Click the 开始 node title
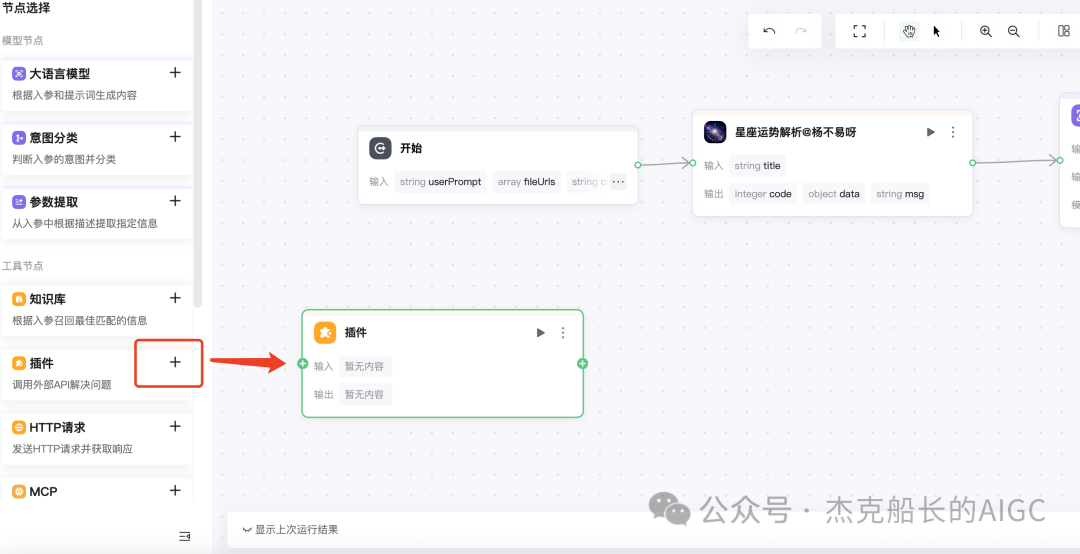Screen dimensions: 1080x554 411,148
